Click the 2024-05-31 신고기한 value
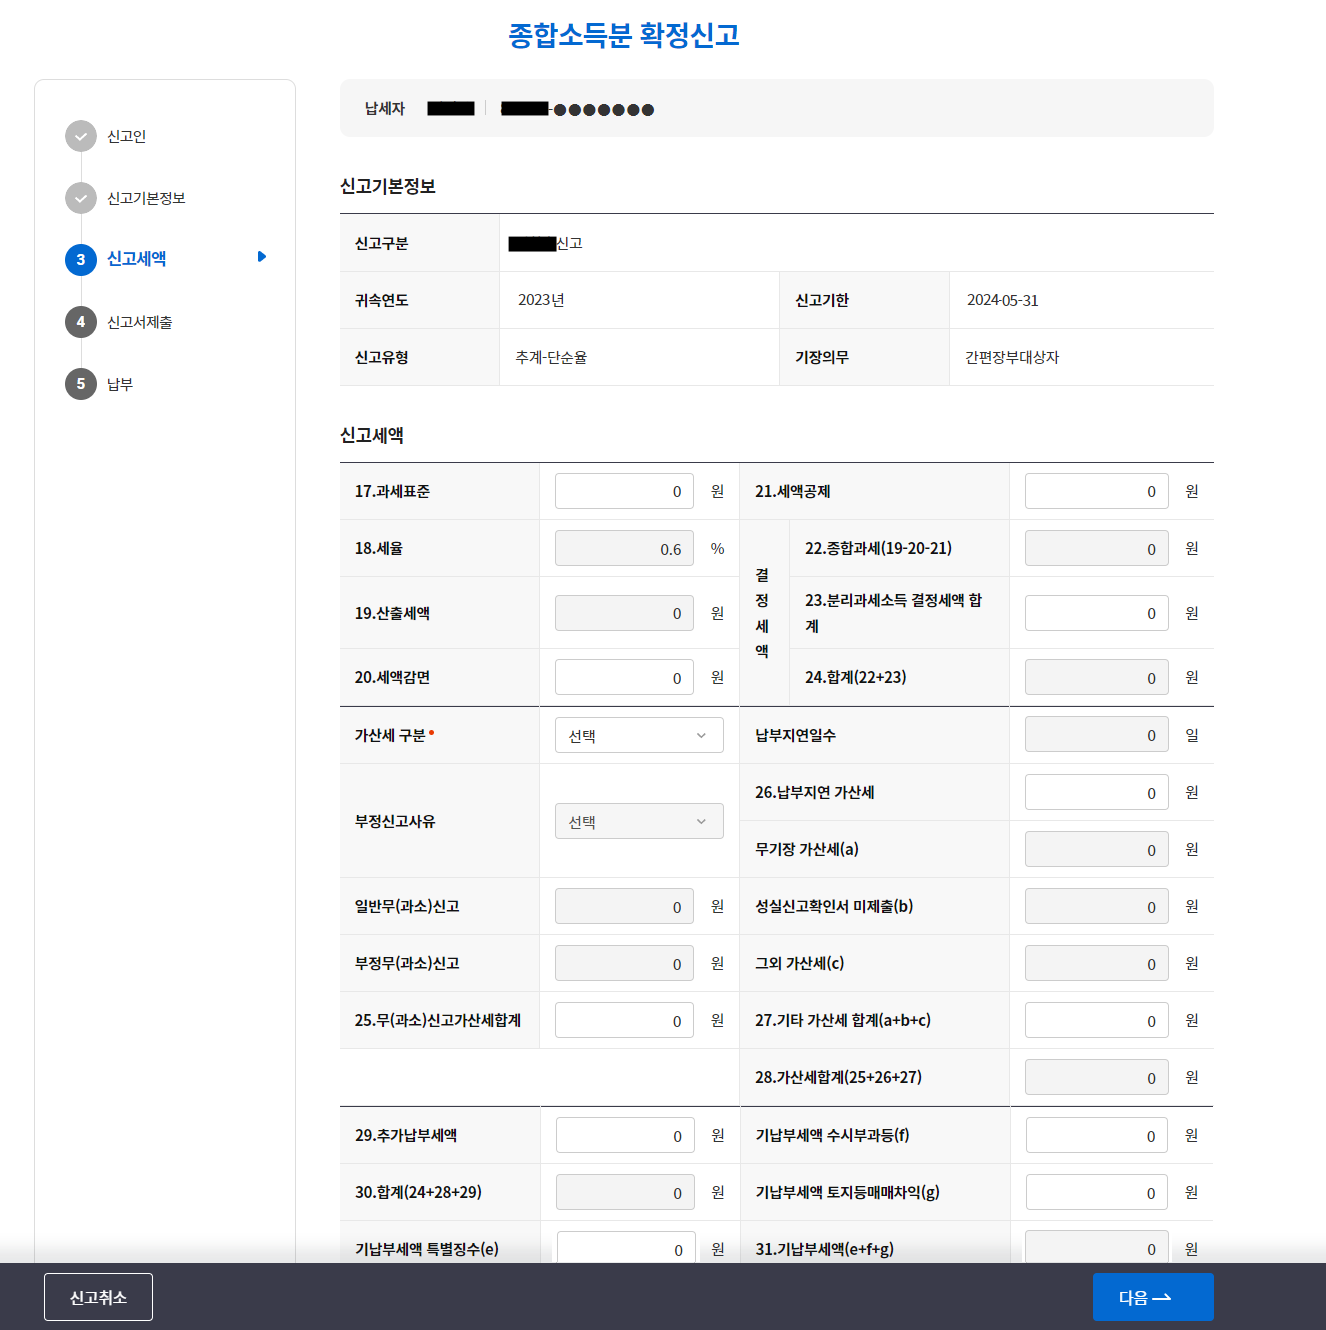 click(1002, 300)
